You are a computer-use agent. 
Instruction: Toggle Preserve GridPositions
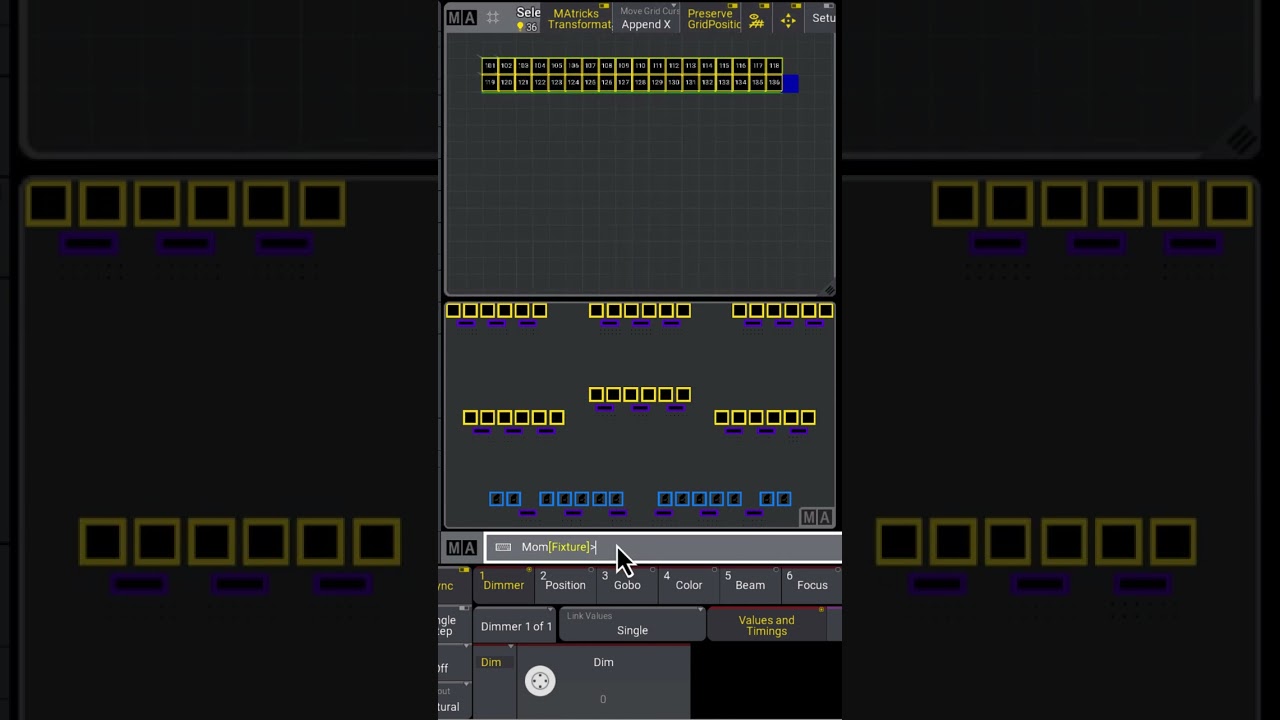713,18
